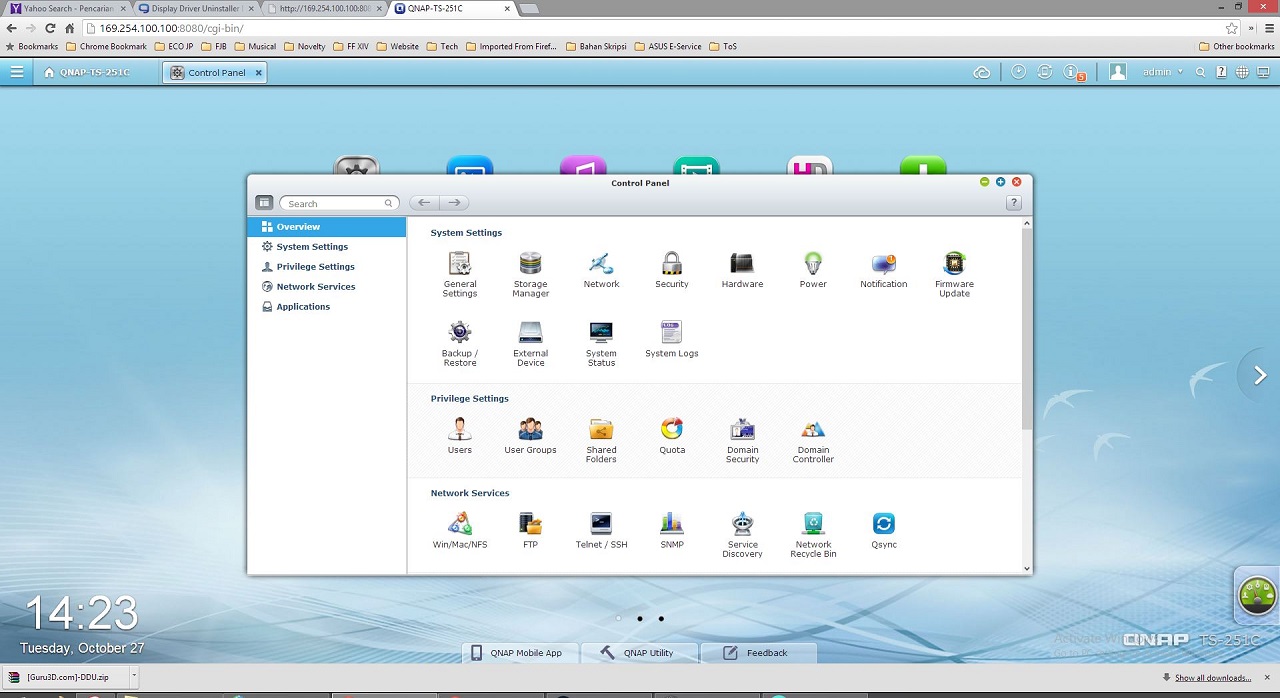Image resolution: width=1280 pixels, height=698 pixels.
Task: Open the Quota settings icon
Action: (x=672, y=435)
